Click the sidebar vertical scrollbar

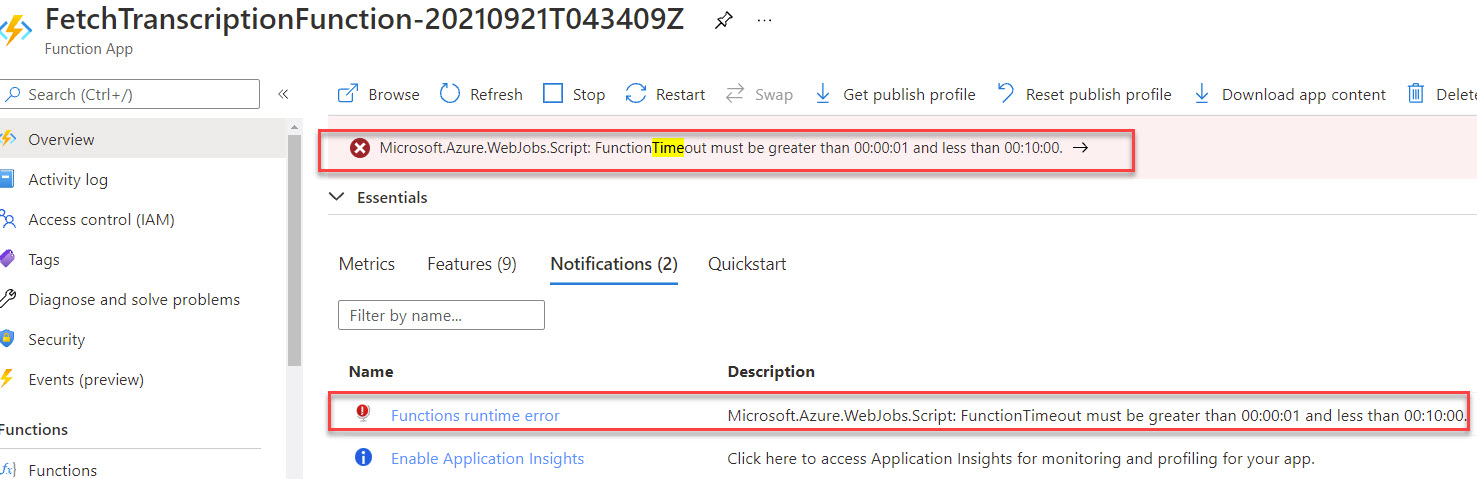click(x=294, y=250)
